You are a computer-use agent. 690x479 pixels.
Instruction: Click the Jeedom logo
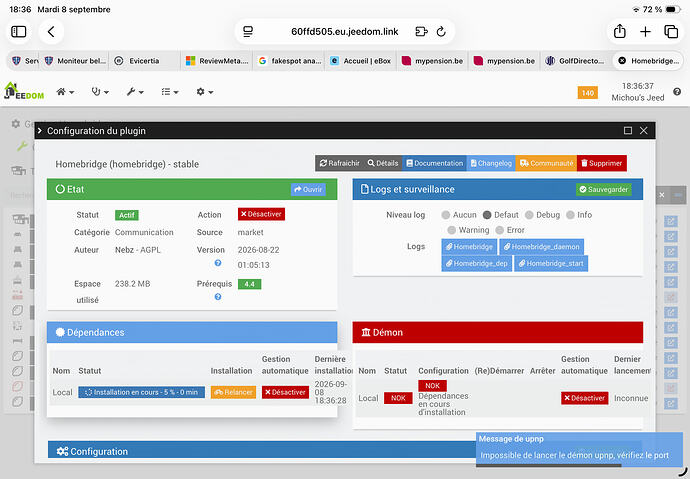(24, 91)
